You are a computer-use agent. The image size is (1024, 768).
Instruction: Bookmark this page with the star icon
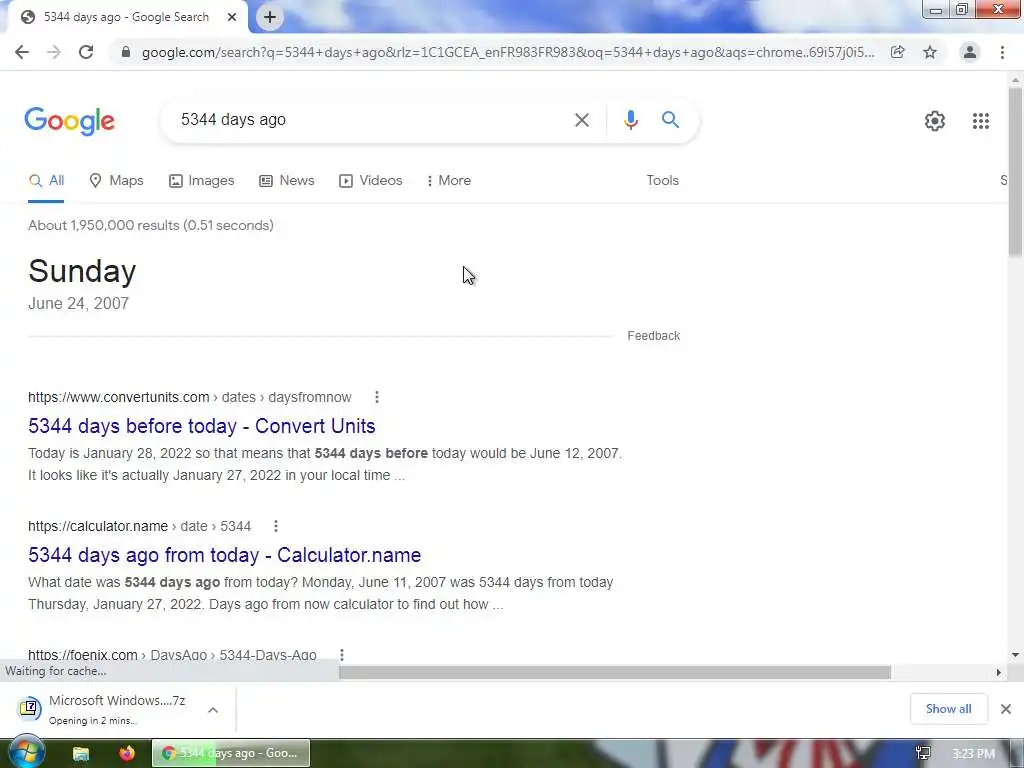[x=930, y=52]
